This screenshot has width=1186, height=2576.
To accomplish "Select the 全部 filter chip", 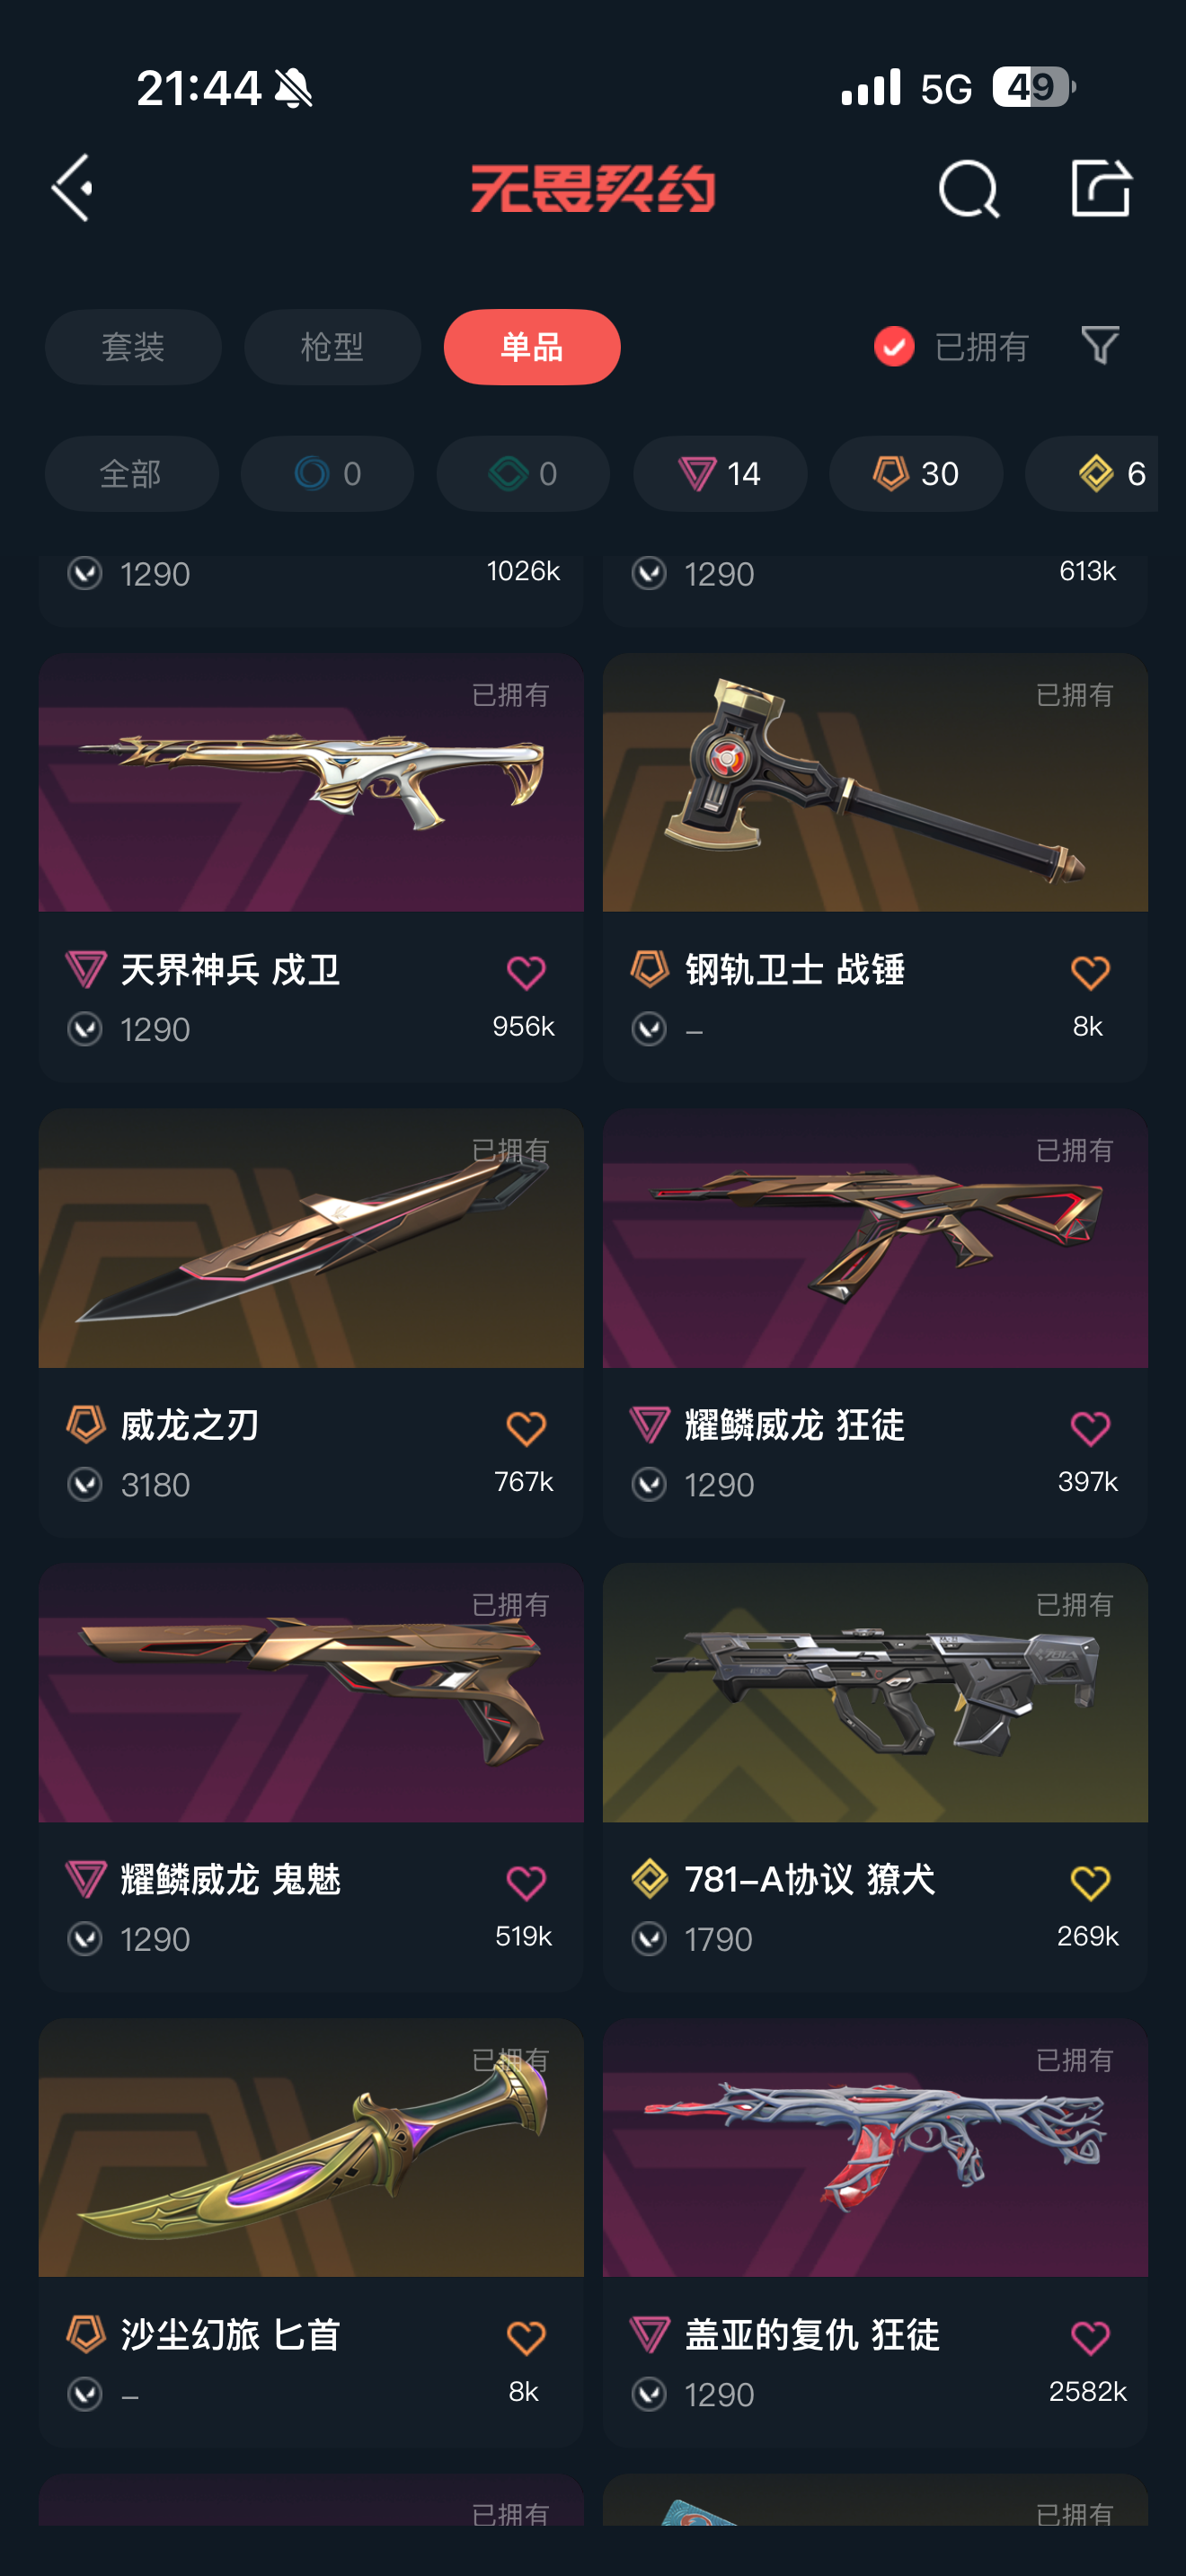I will pos(131,473).
